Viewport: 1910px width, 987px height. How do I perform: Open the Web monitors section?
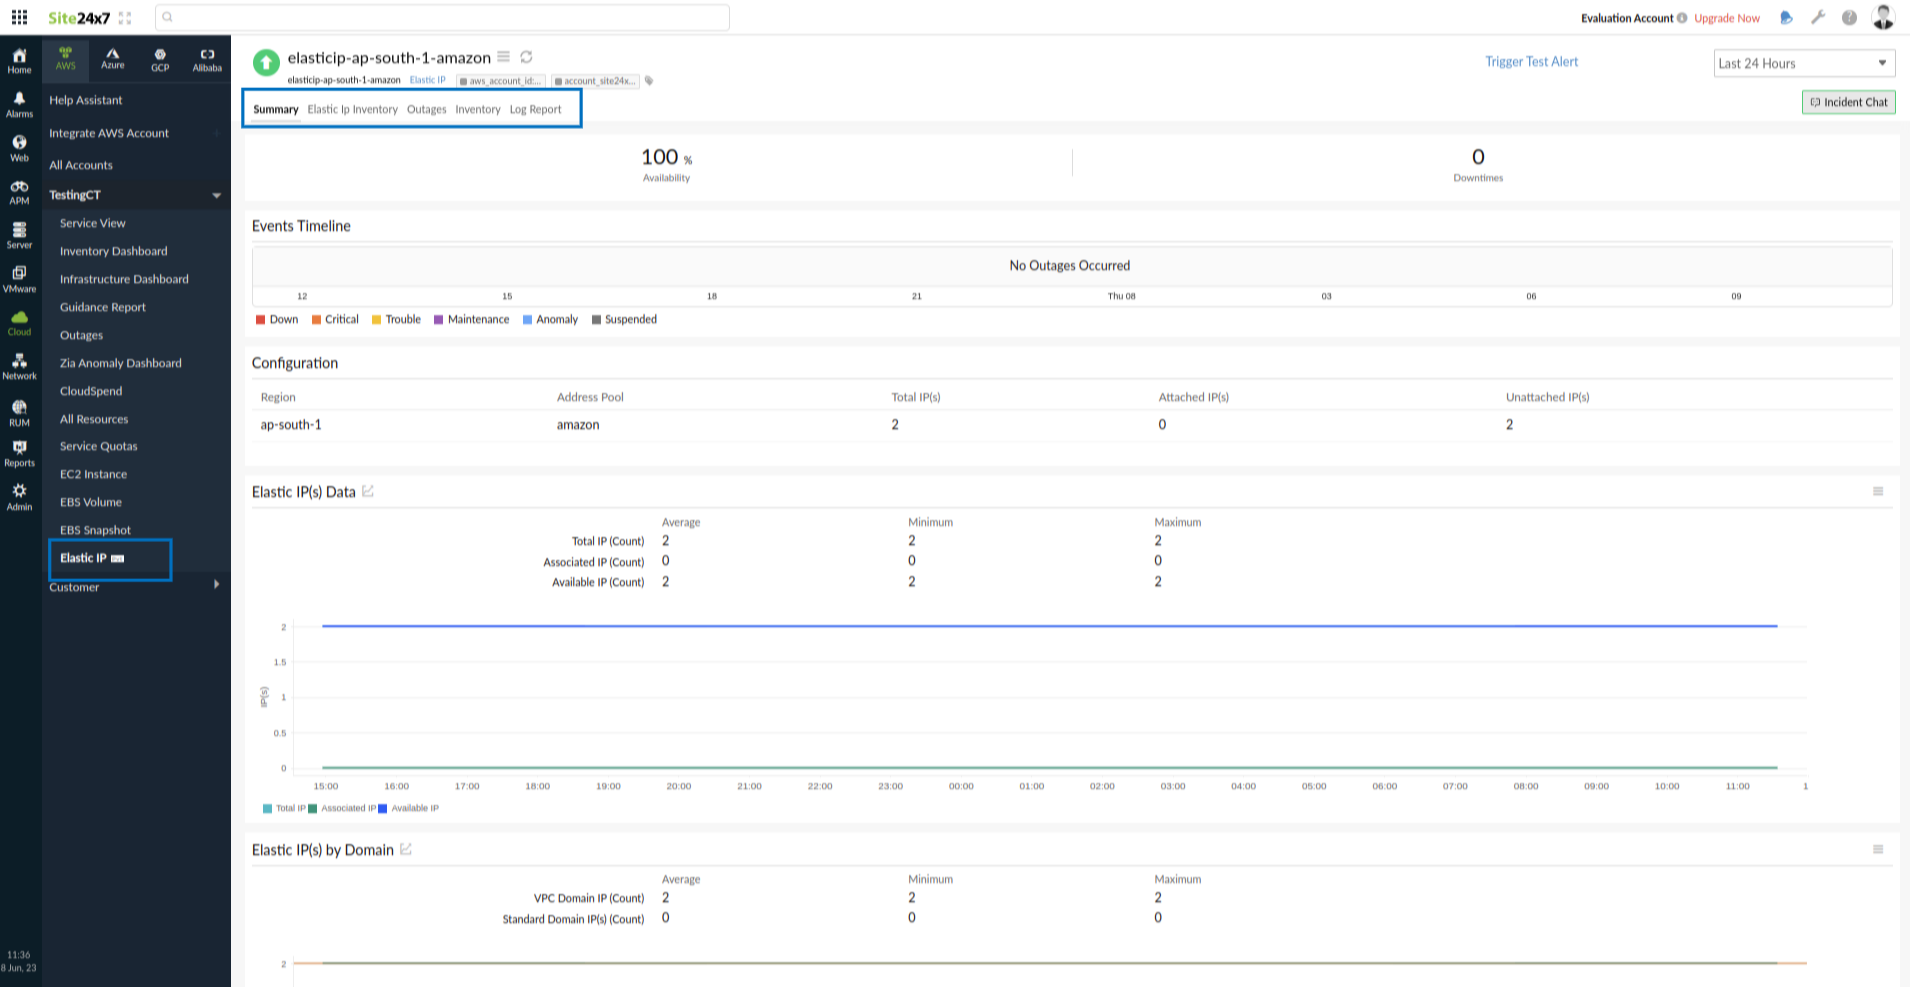(x=19, y=148)
